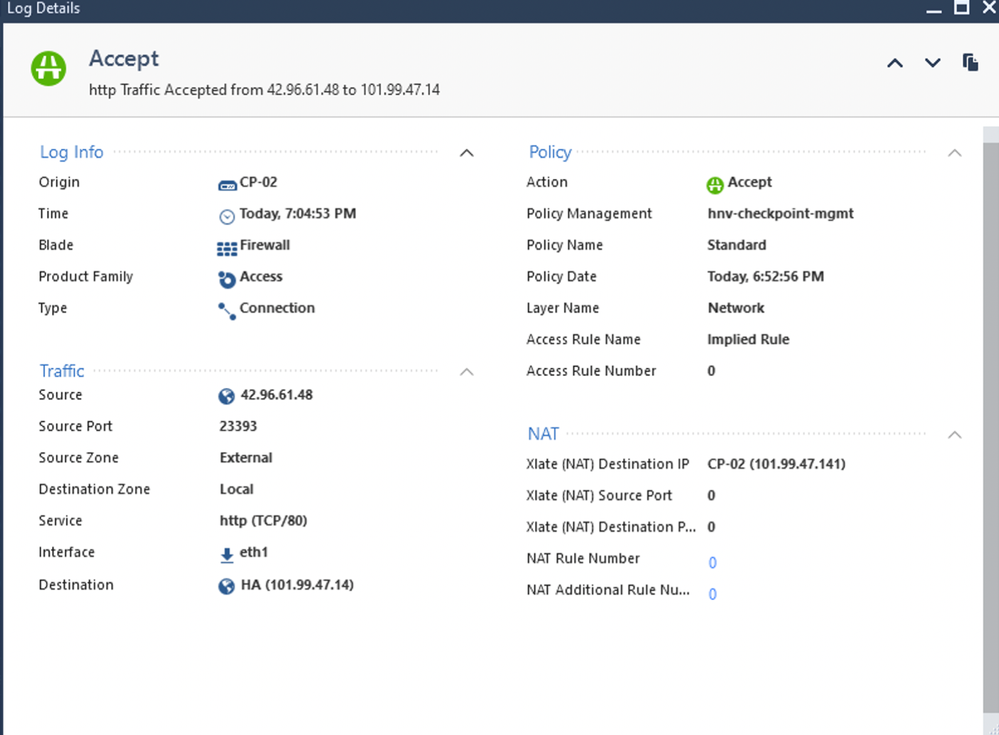This screenshot has height=735, width=999.
Task: Maximize the Log Details window
Action: coord(961,8)
